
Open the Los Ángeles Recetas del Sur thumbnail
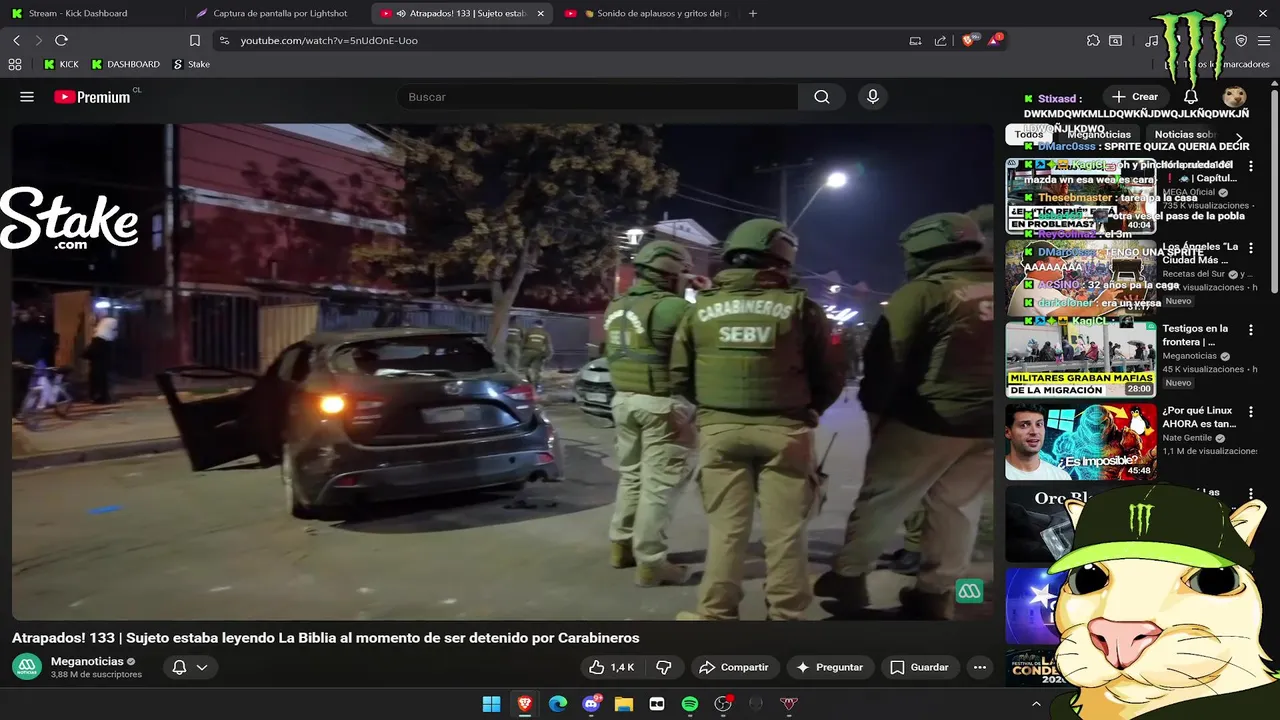[1081, 277]
